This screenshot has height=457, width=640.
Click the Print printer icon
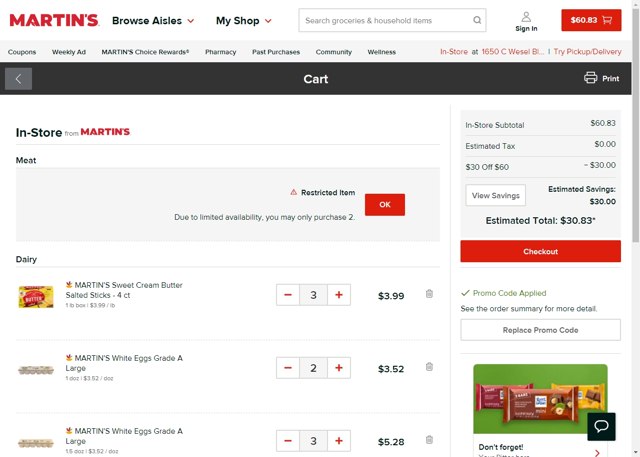point(590,78)
